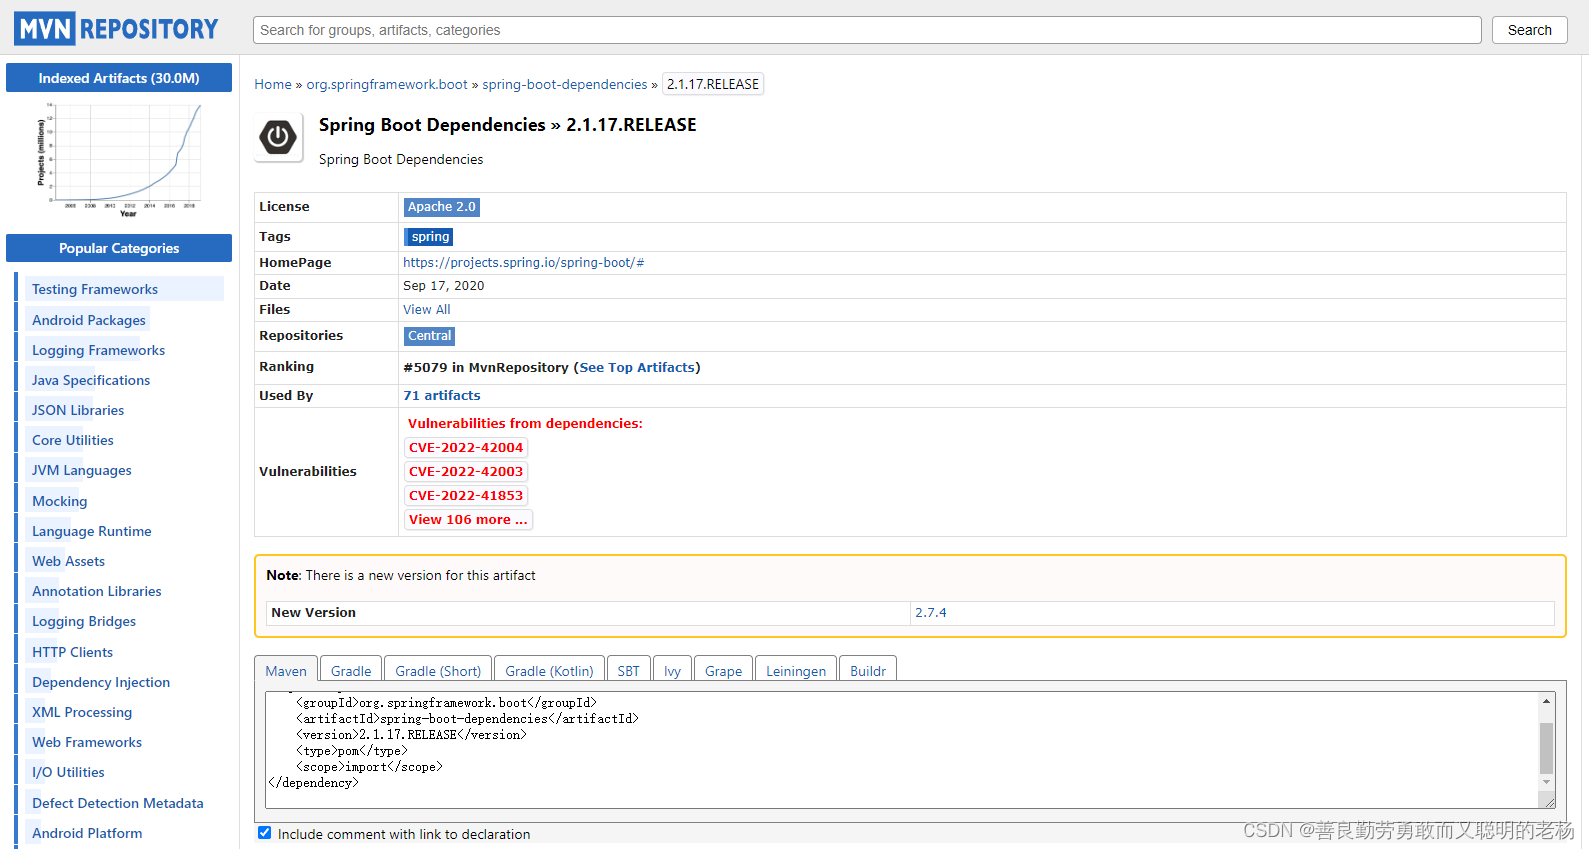Open See Top Artifacts link
Screen dimensions: 1589x849
(637, 368)
